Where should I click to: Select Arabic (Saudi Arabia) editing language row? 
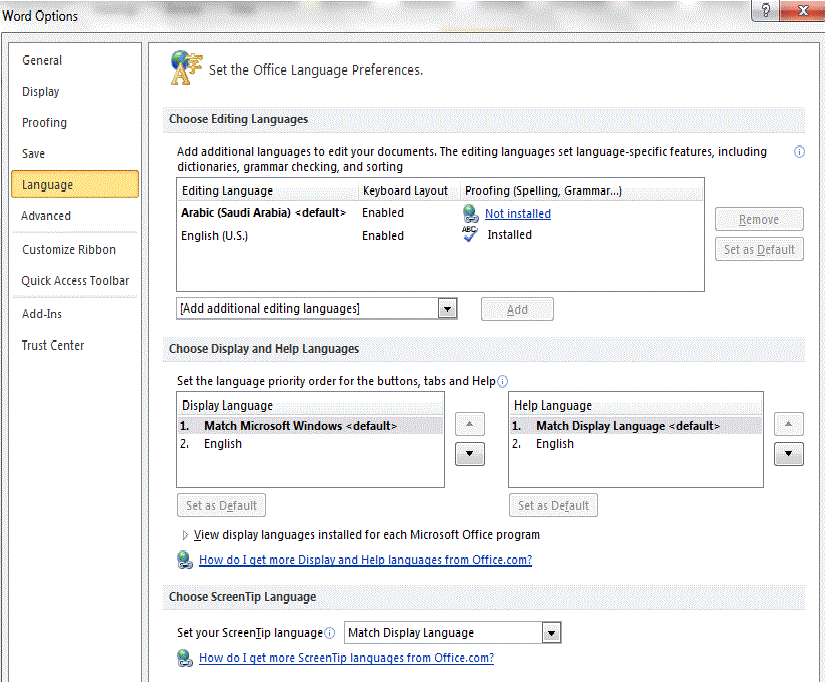point(440,213)
